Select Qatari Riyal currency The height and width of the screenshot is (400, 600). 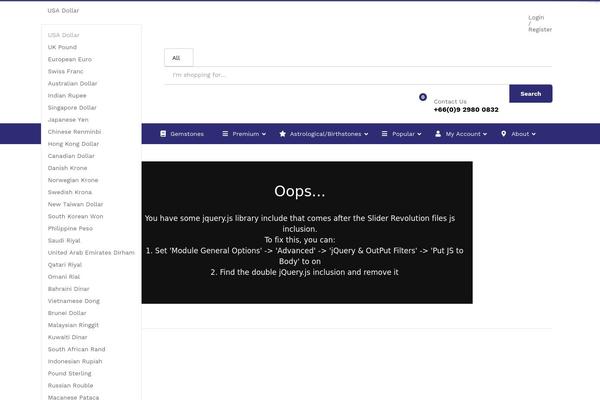click(x=65, y=264)
